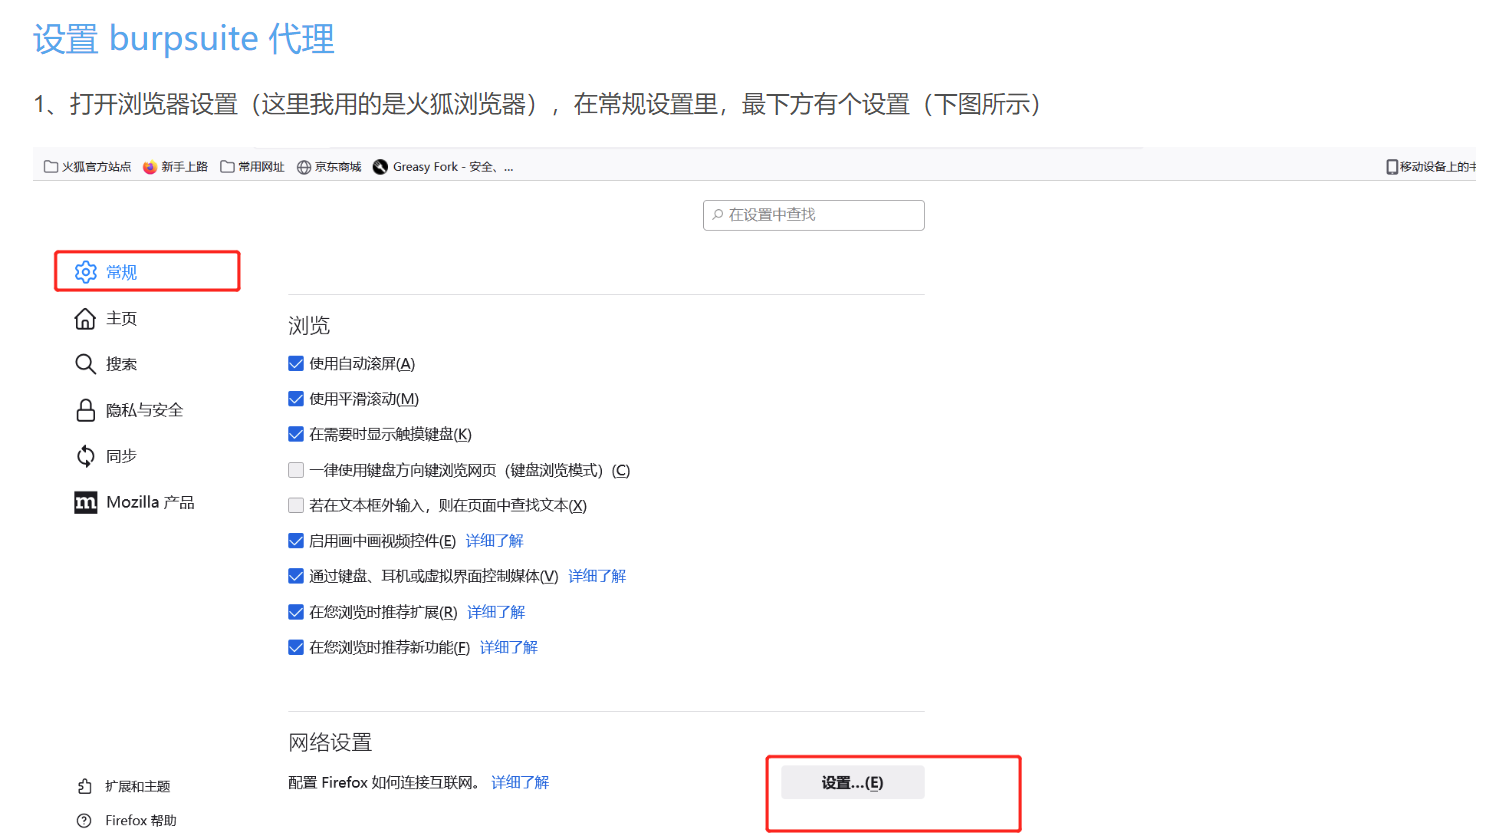
Task: Open the 新手上路 bookmarks dropdown
Action: coord(175,166)
